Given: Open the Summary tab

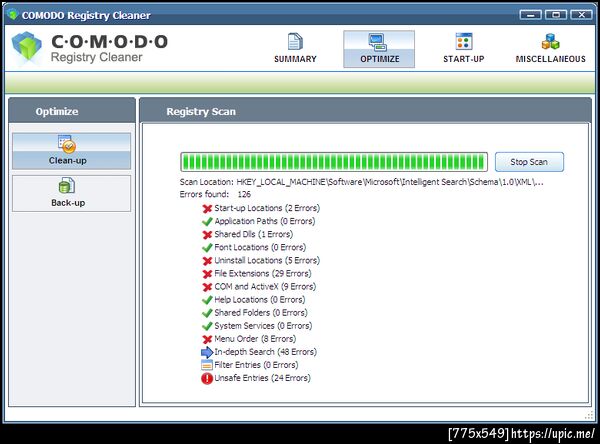Looking at the screenshot, I should [295, 49].
